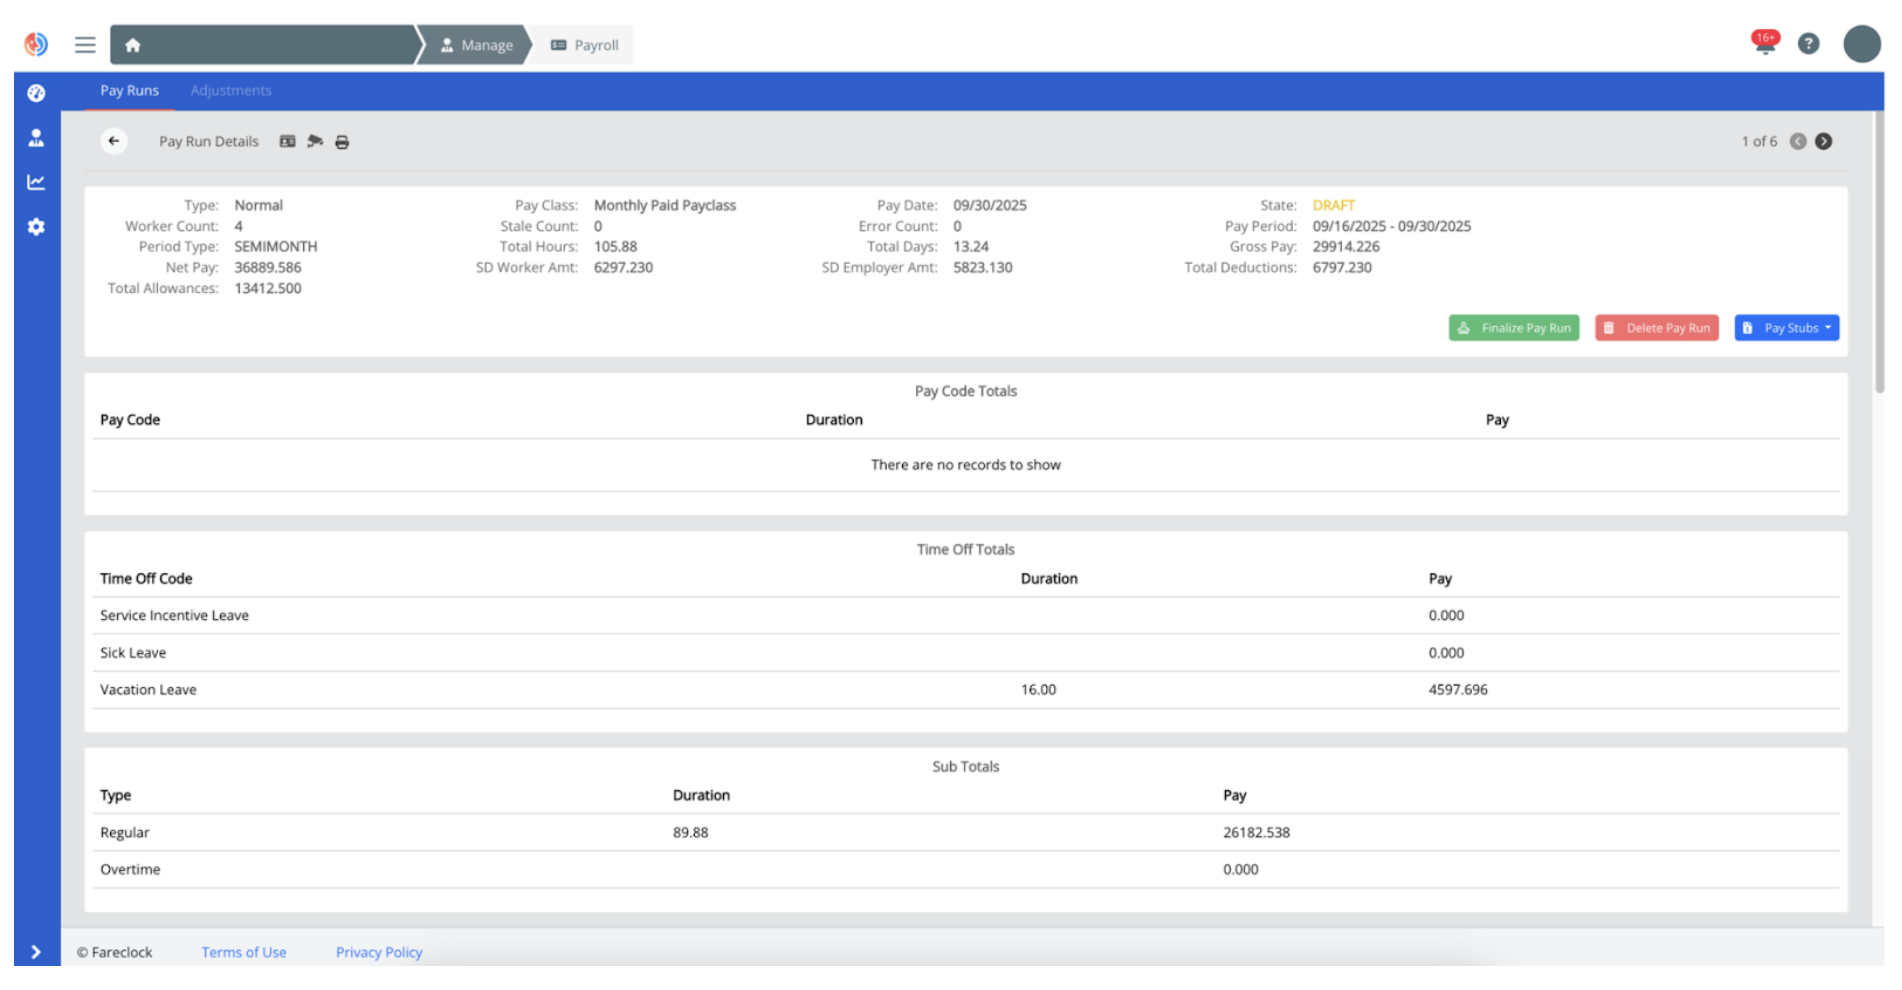Click the worker ID card icon
The height and width of the screenshot is (990, 1902).
tap(288, 141)
